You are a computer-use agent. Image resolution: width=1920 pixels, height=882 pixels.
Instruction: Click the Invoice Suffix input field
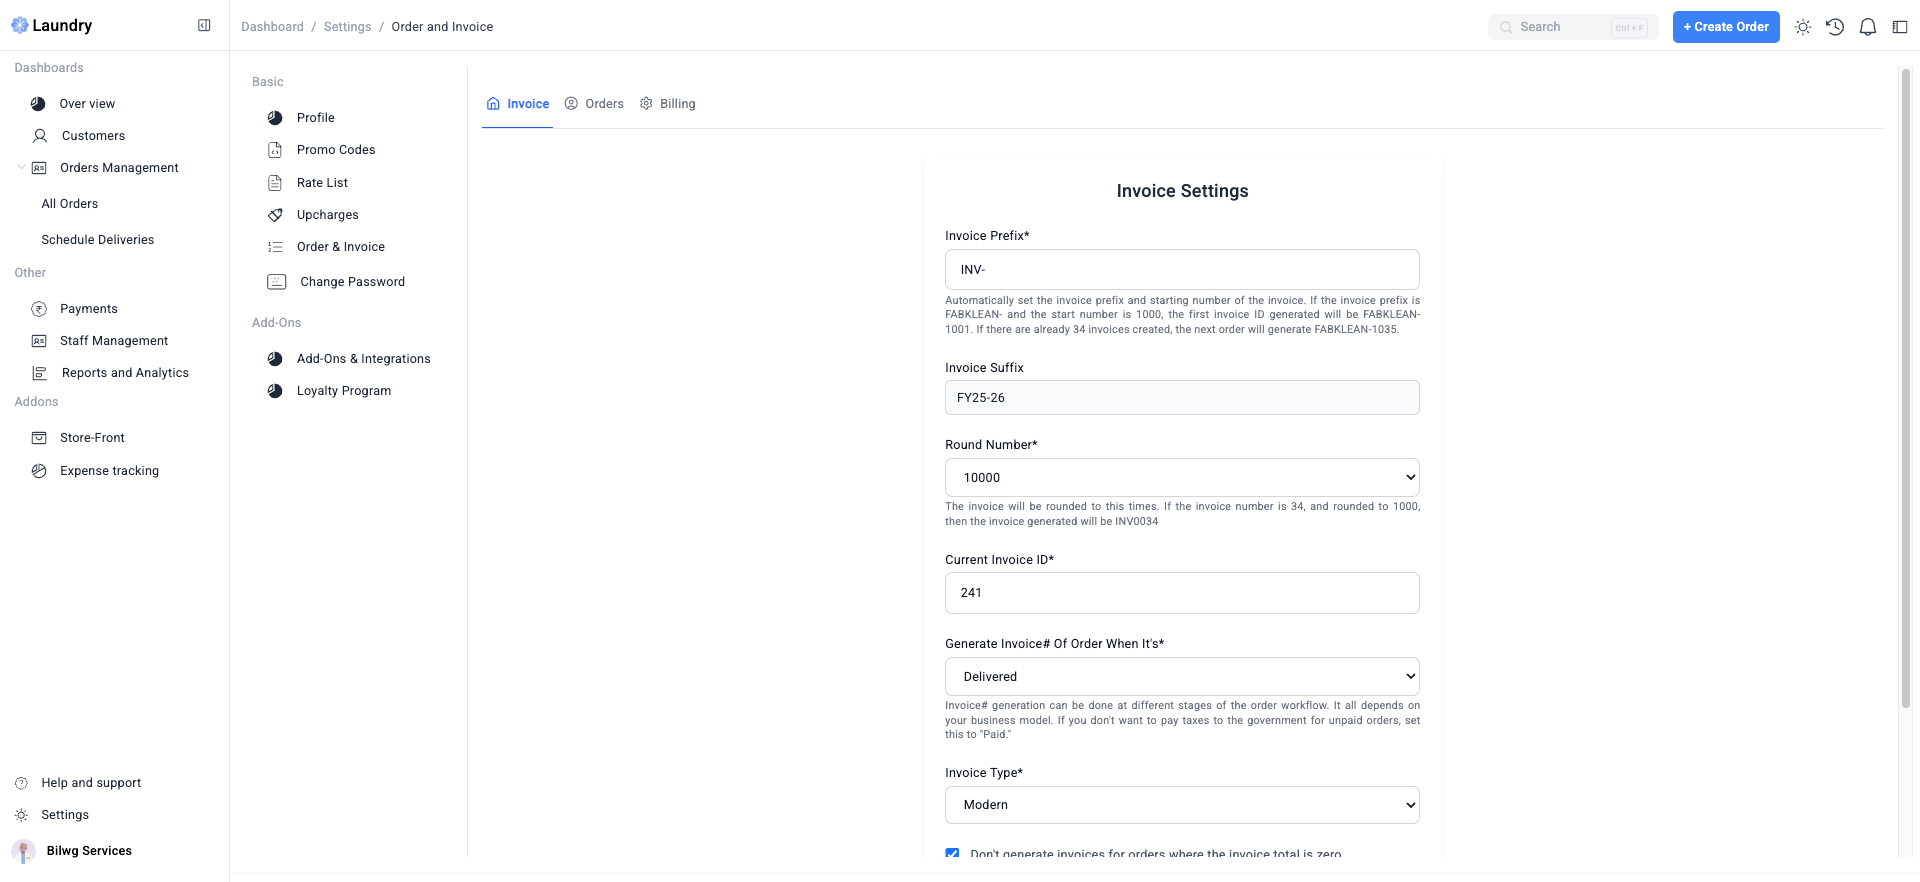point(1182,398)
